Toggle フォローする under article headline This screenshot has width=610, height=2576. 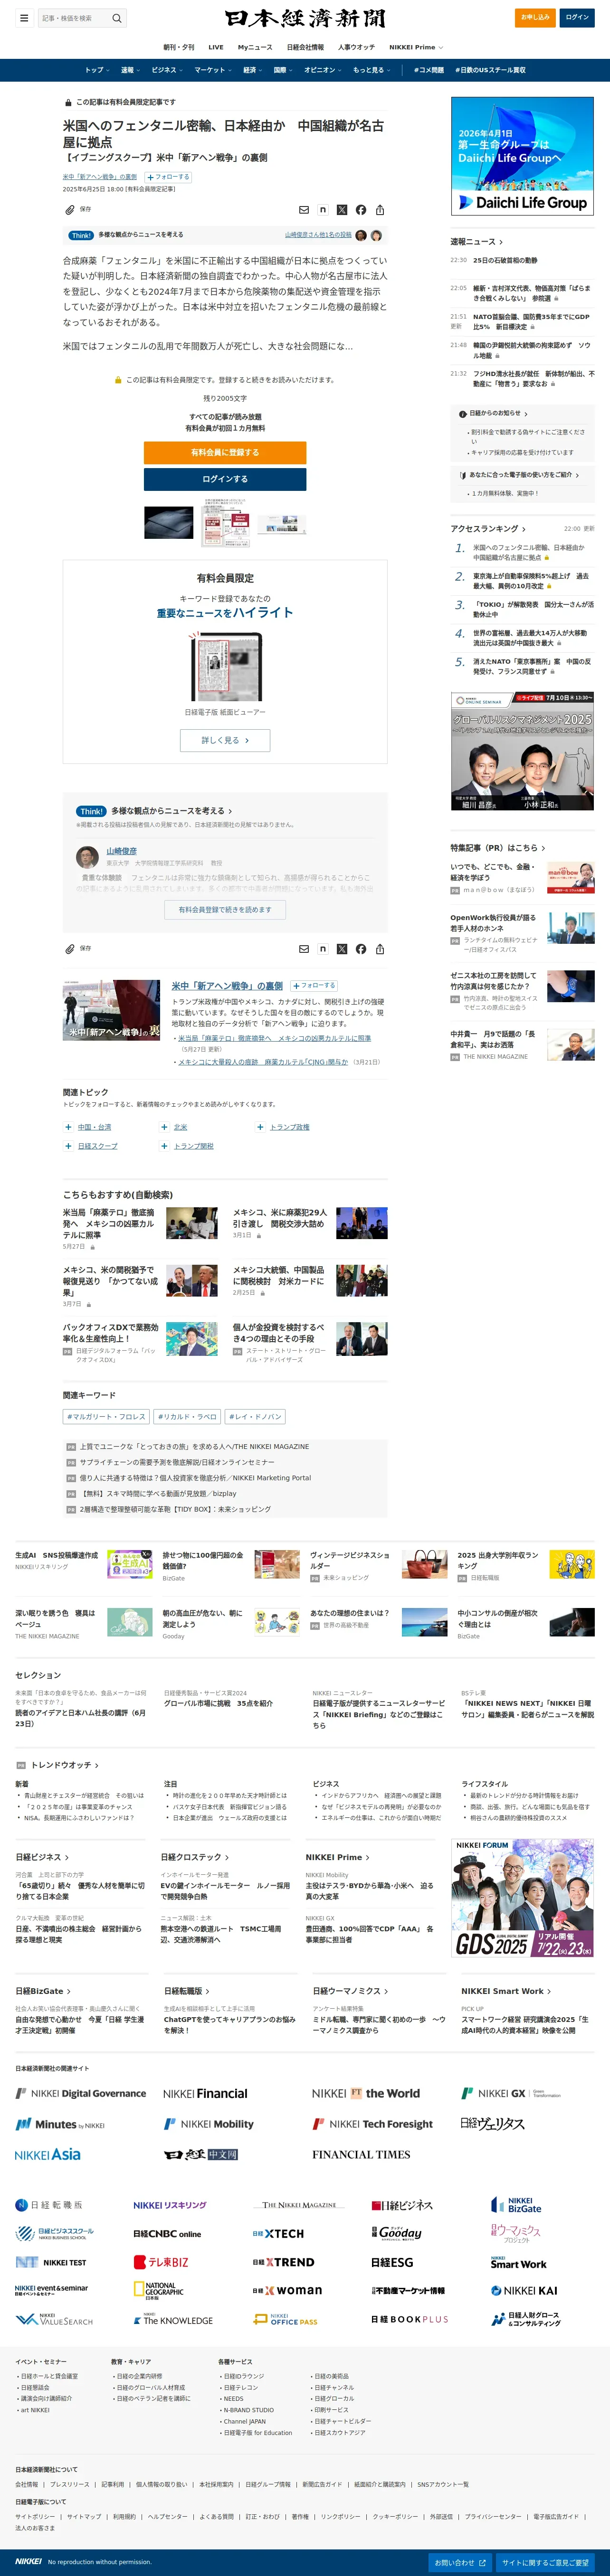click(x=168, y=177)
